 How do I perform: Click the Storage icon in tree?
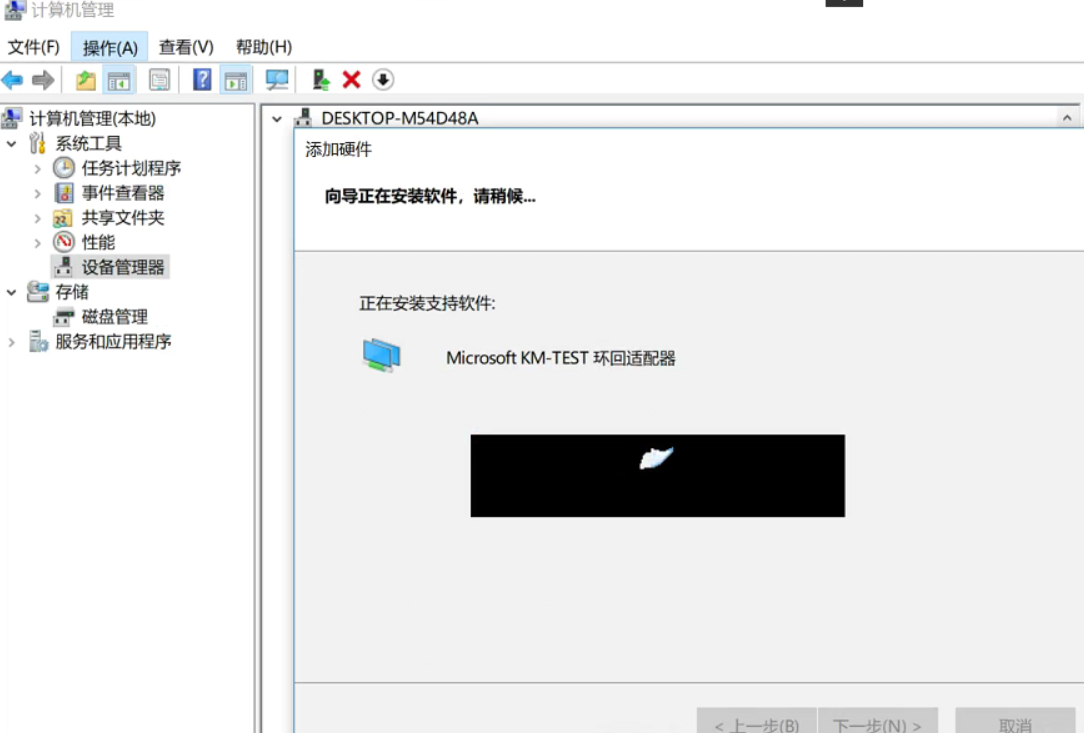pos(38,292)
